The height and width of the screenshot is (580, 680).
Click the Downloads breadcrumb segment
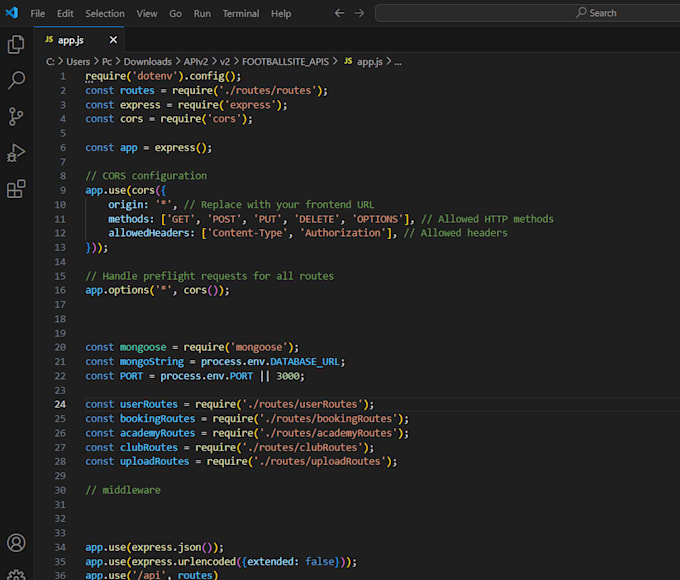click(x=147, y=62)
